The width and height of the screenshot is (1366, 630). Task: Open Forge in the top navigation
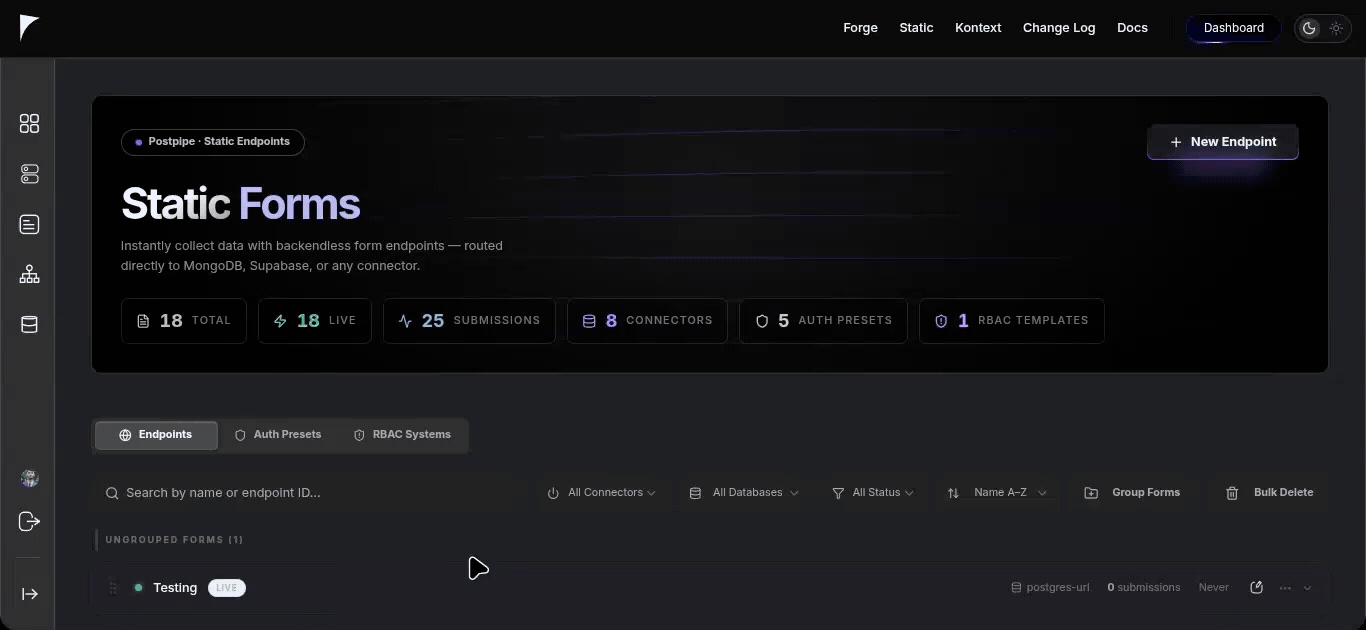click(860, 28)
